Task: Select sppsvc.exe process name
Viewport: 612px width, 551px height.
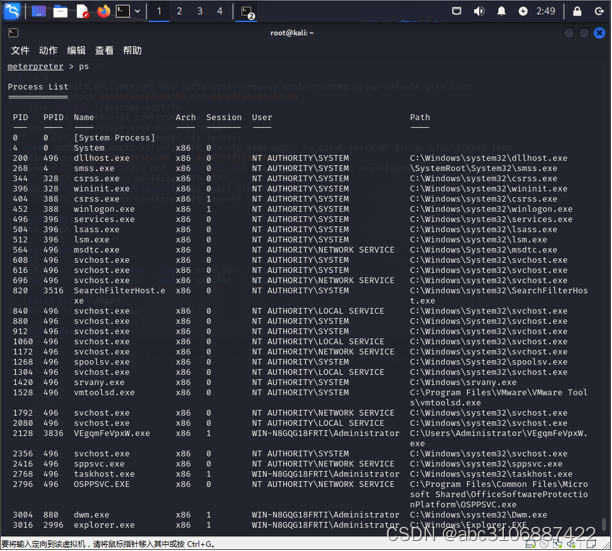Action: tap(99, 464)
